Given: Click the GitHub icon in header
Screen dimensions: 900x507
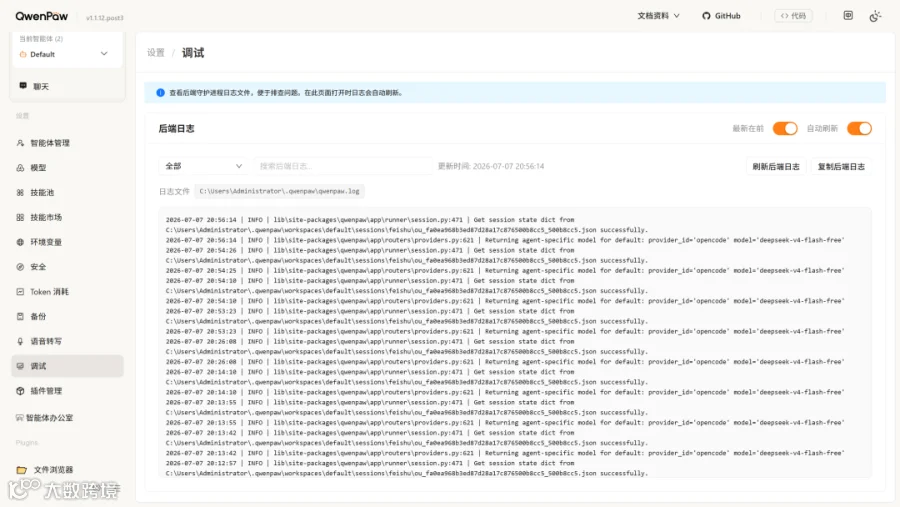Looking at the screenshot, I should 706,16.
